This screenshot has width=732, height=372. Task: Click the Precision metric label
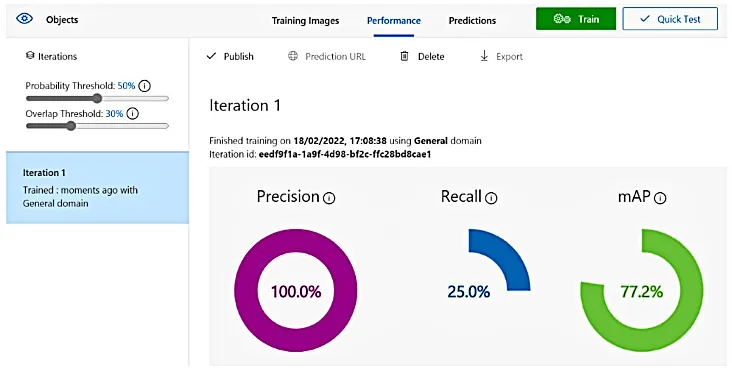coord(288,197)
